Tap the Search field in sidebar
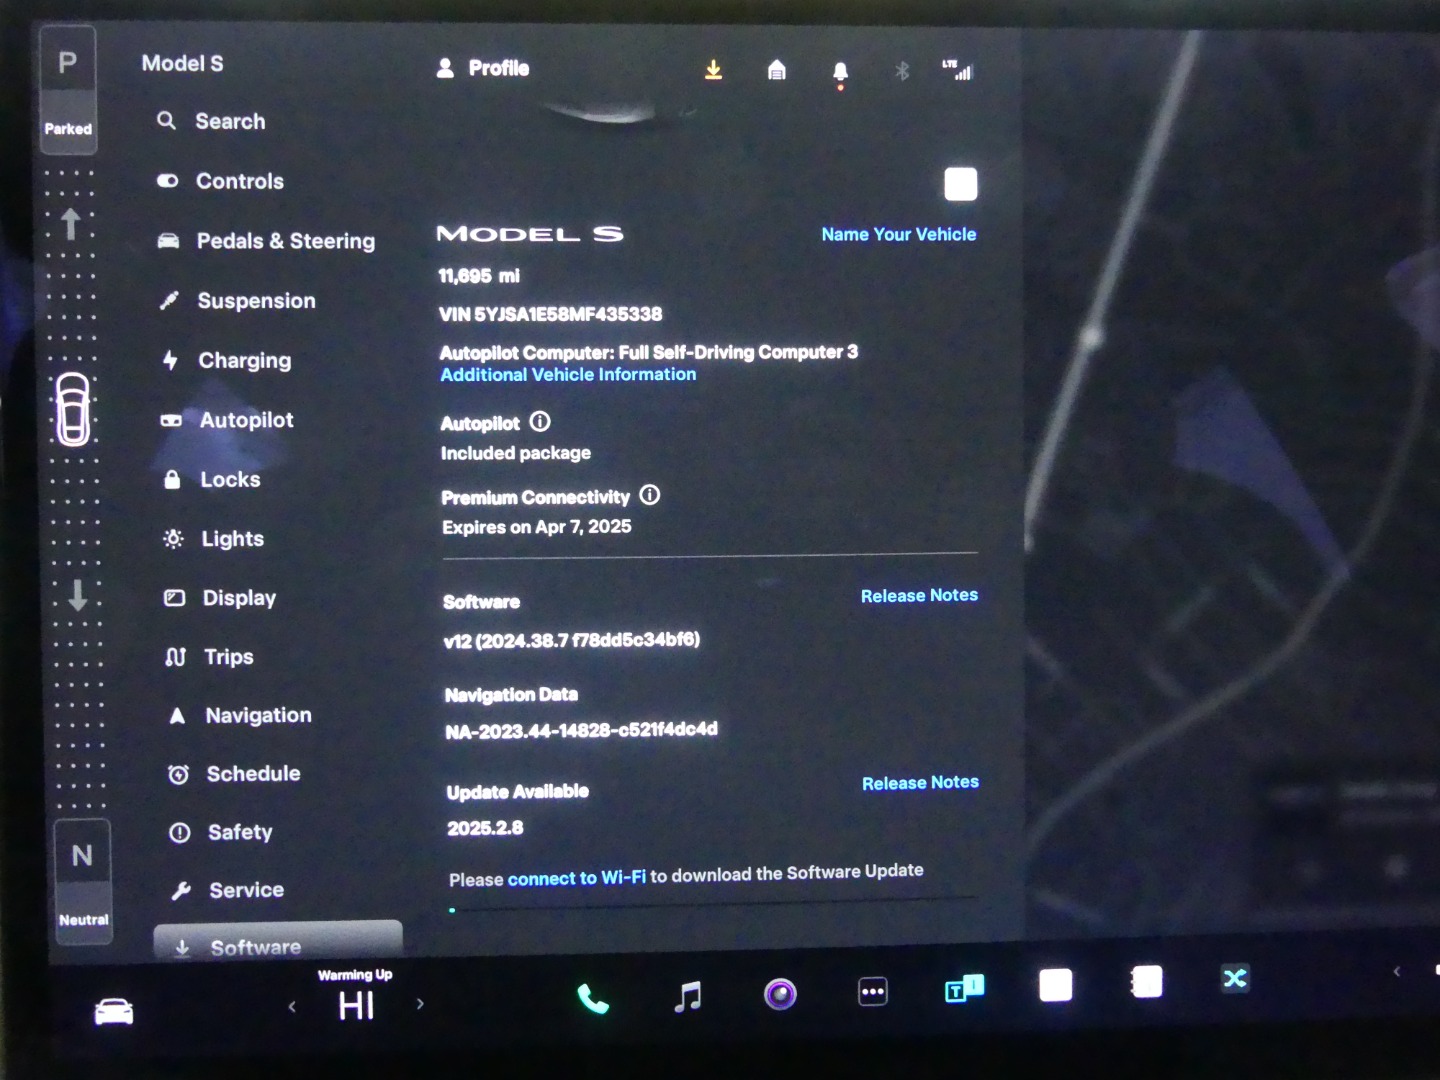The image size is (1440, 1080). 230,121
